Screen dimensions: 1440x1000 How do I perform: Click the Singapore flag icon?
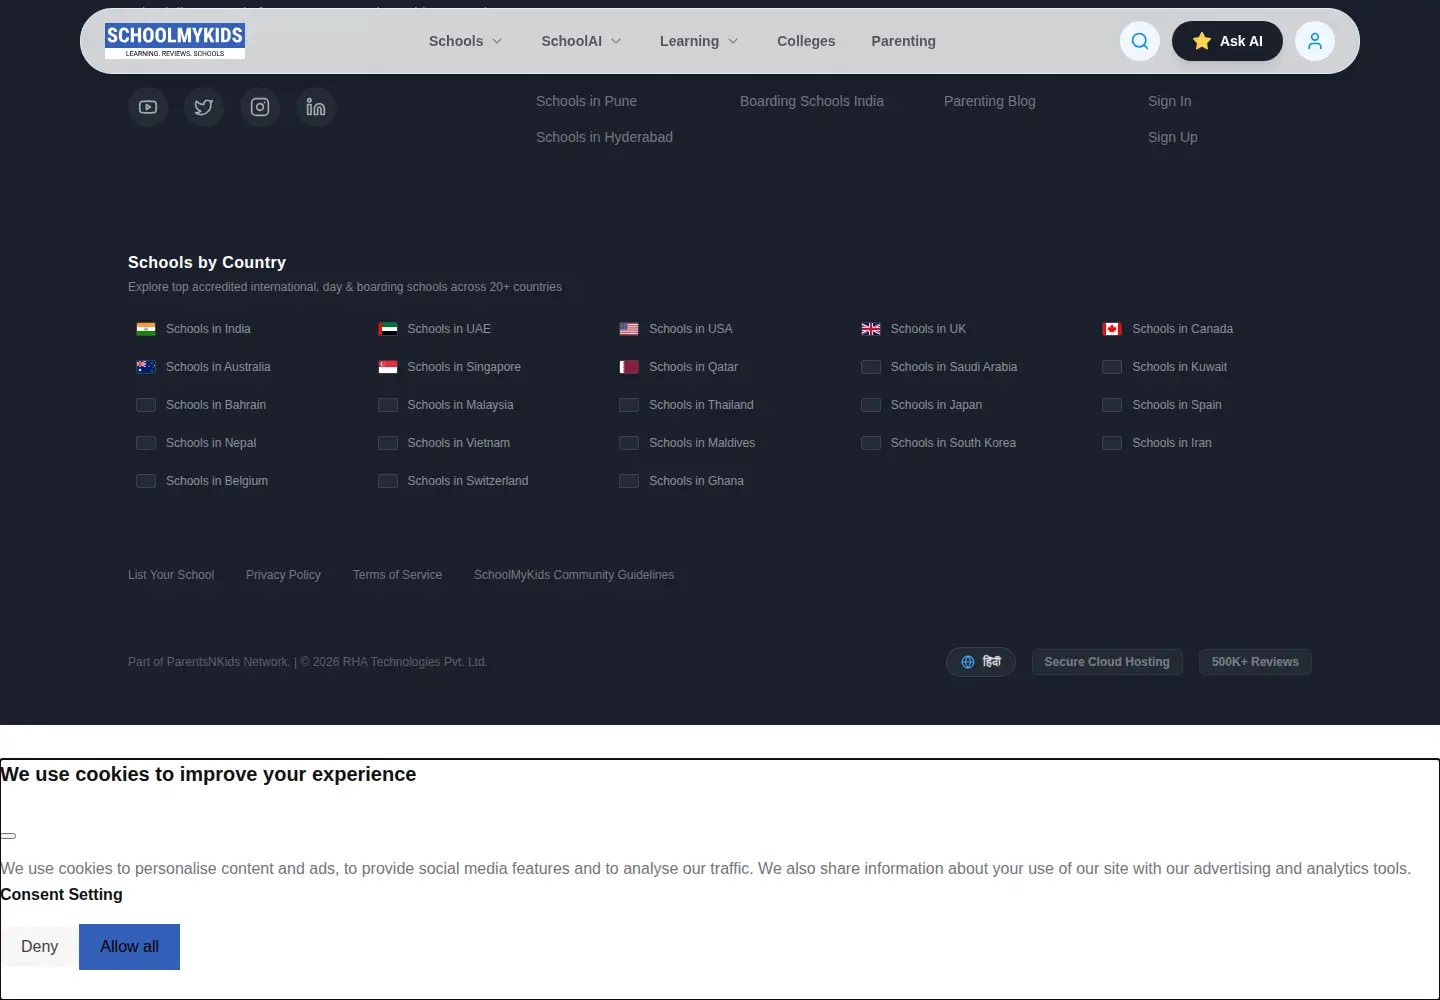(388, 367)
